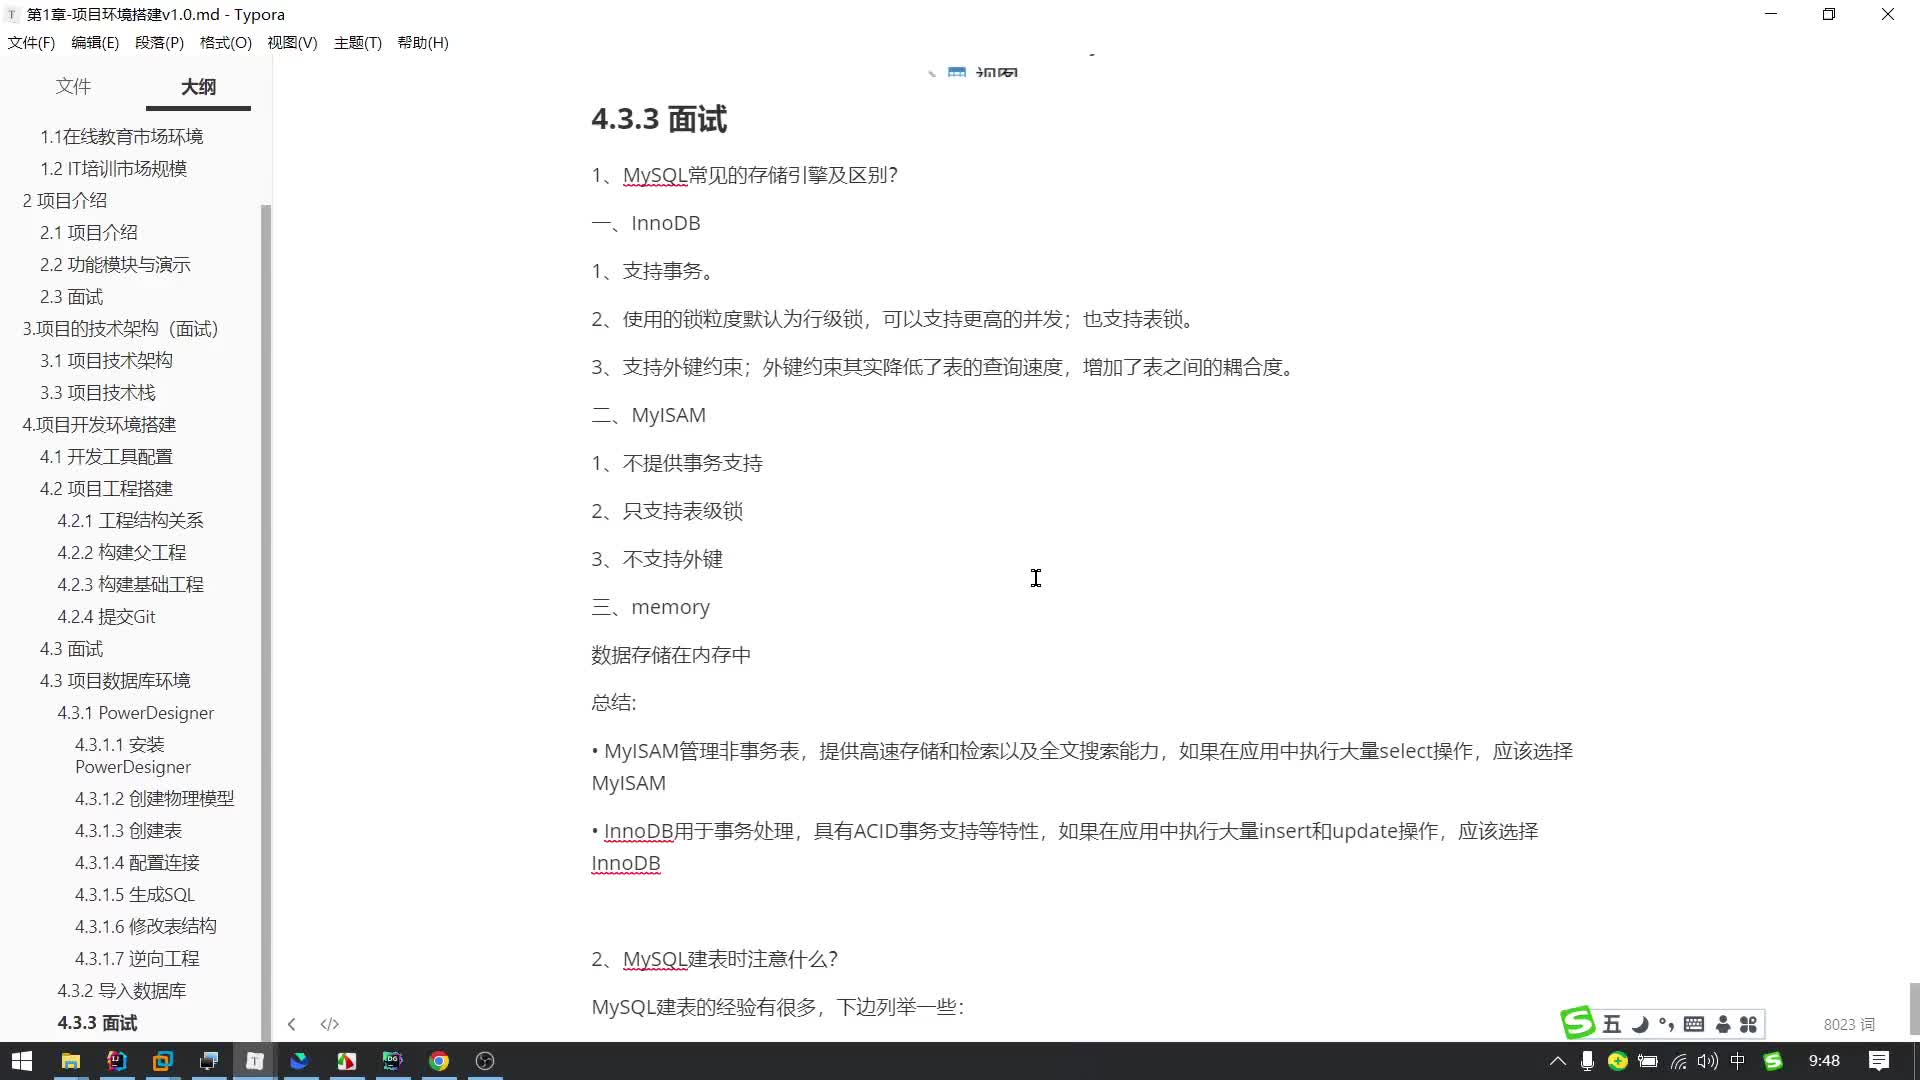This screenshot has width=1920, height=1080.
Task: Open the yellow-green 360 tray icon
Action: (1617, 1061)
